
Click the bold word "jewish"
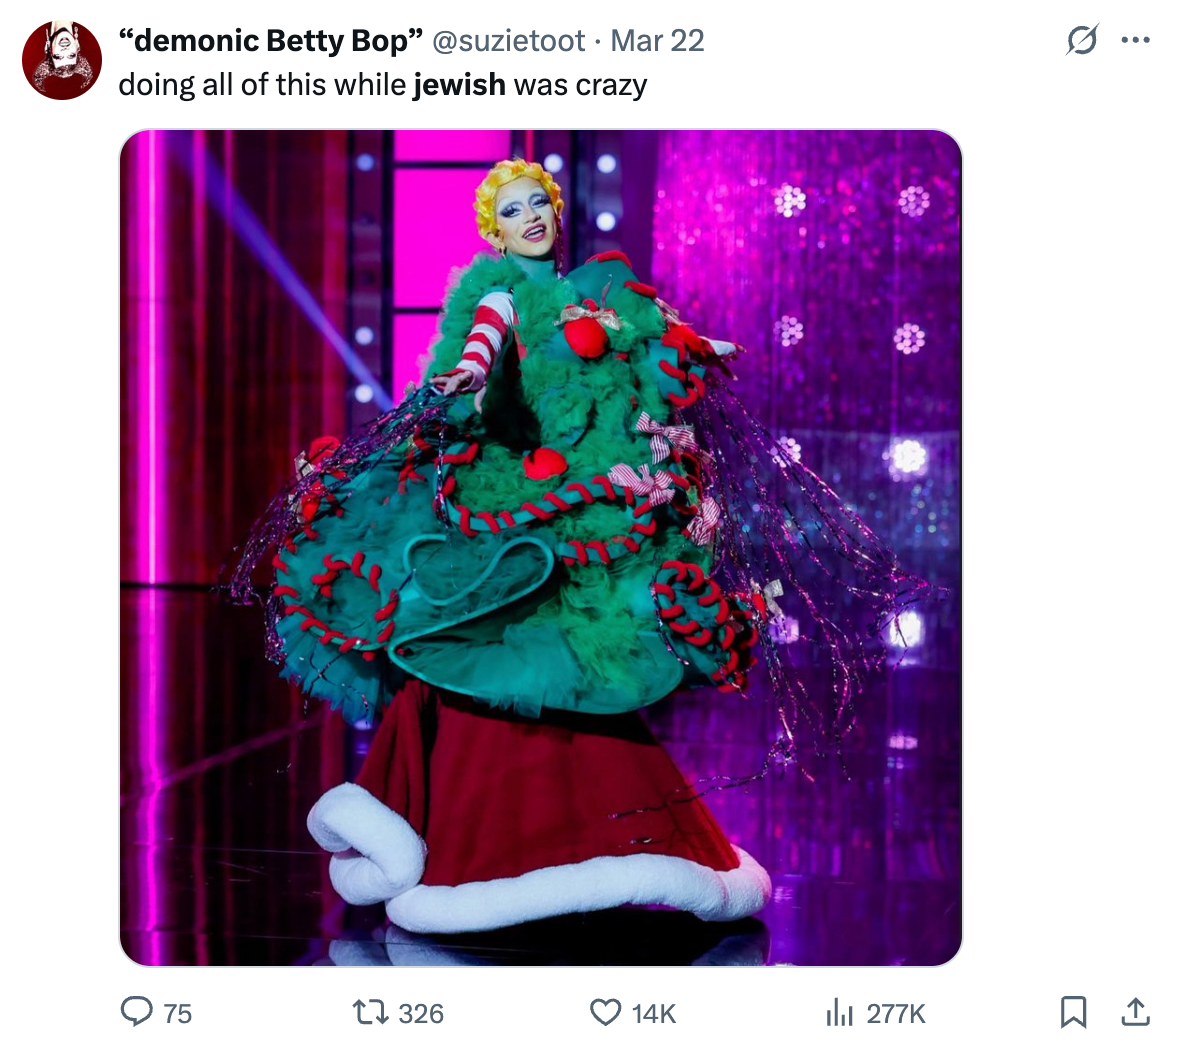click(x=459, y=85)
